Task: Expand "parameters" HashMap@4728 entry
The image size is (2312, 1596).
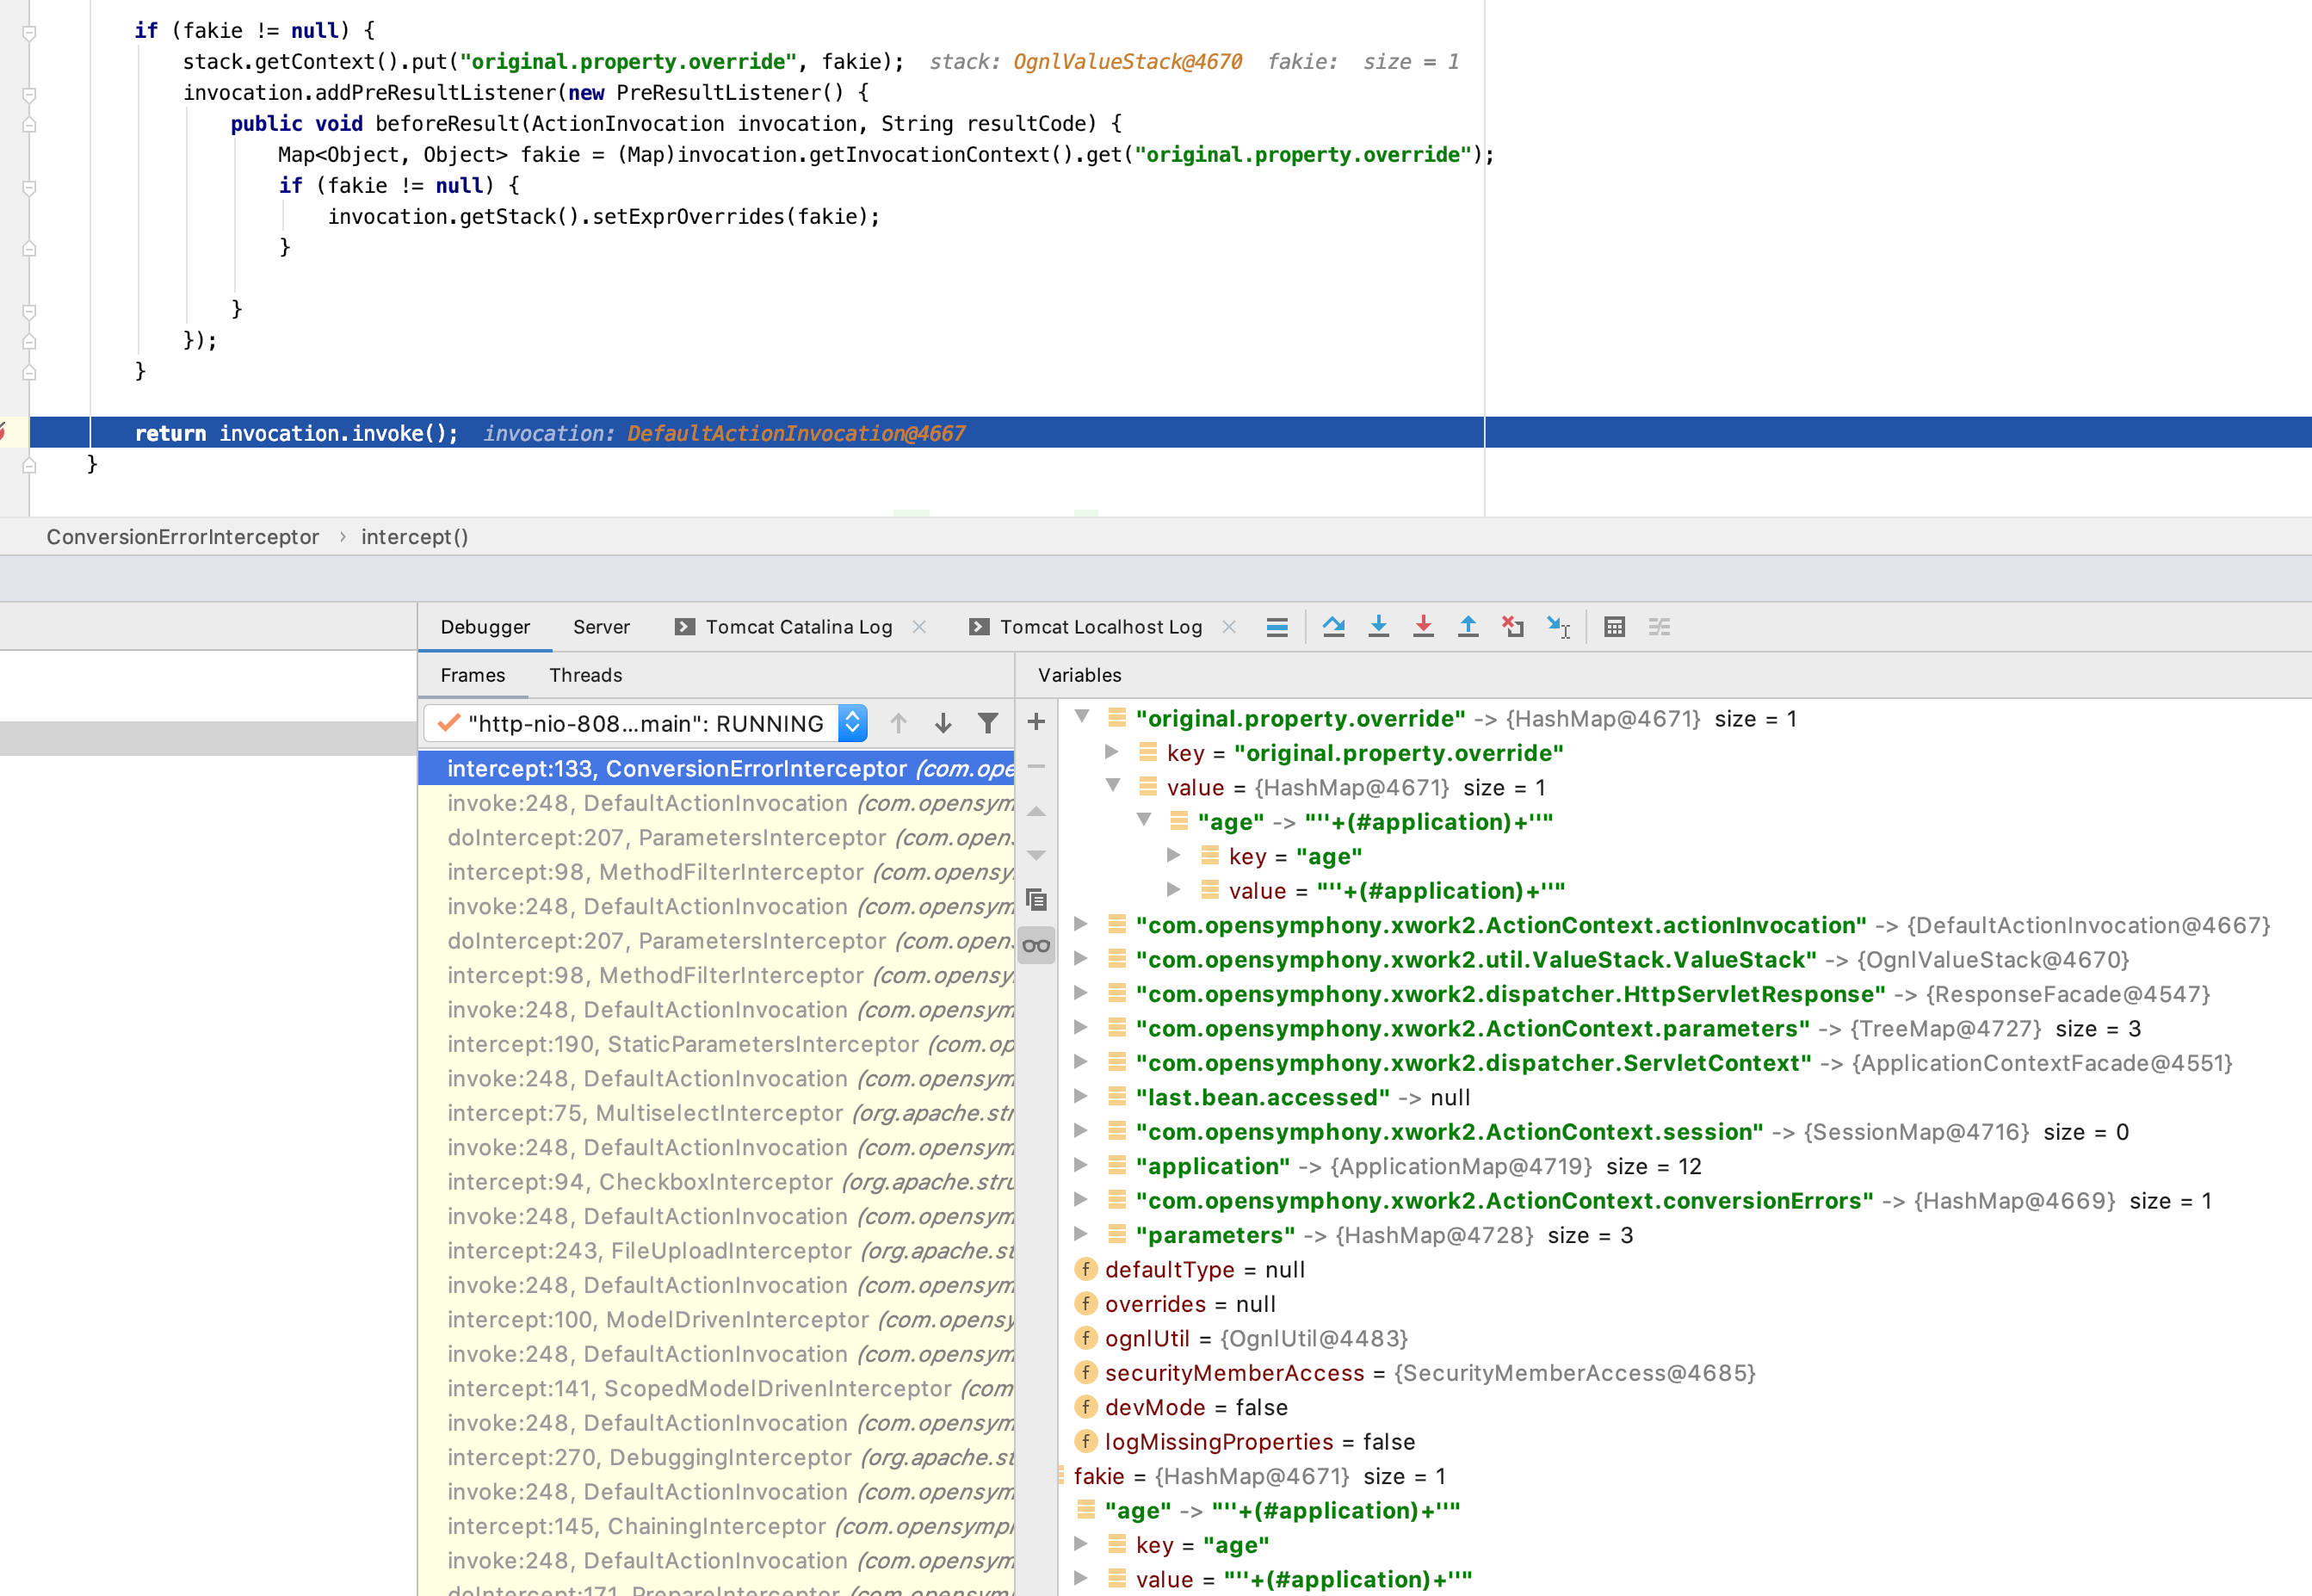Action: click(x=1081, y=1234)
